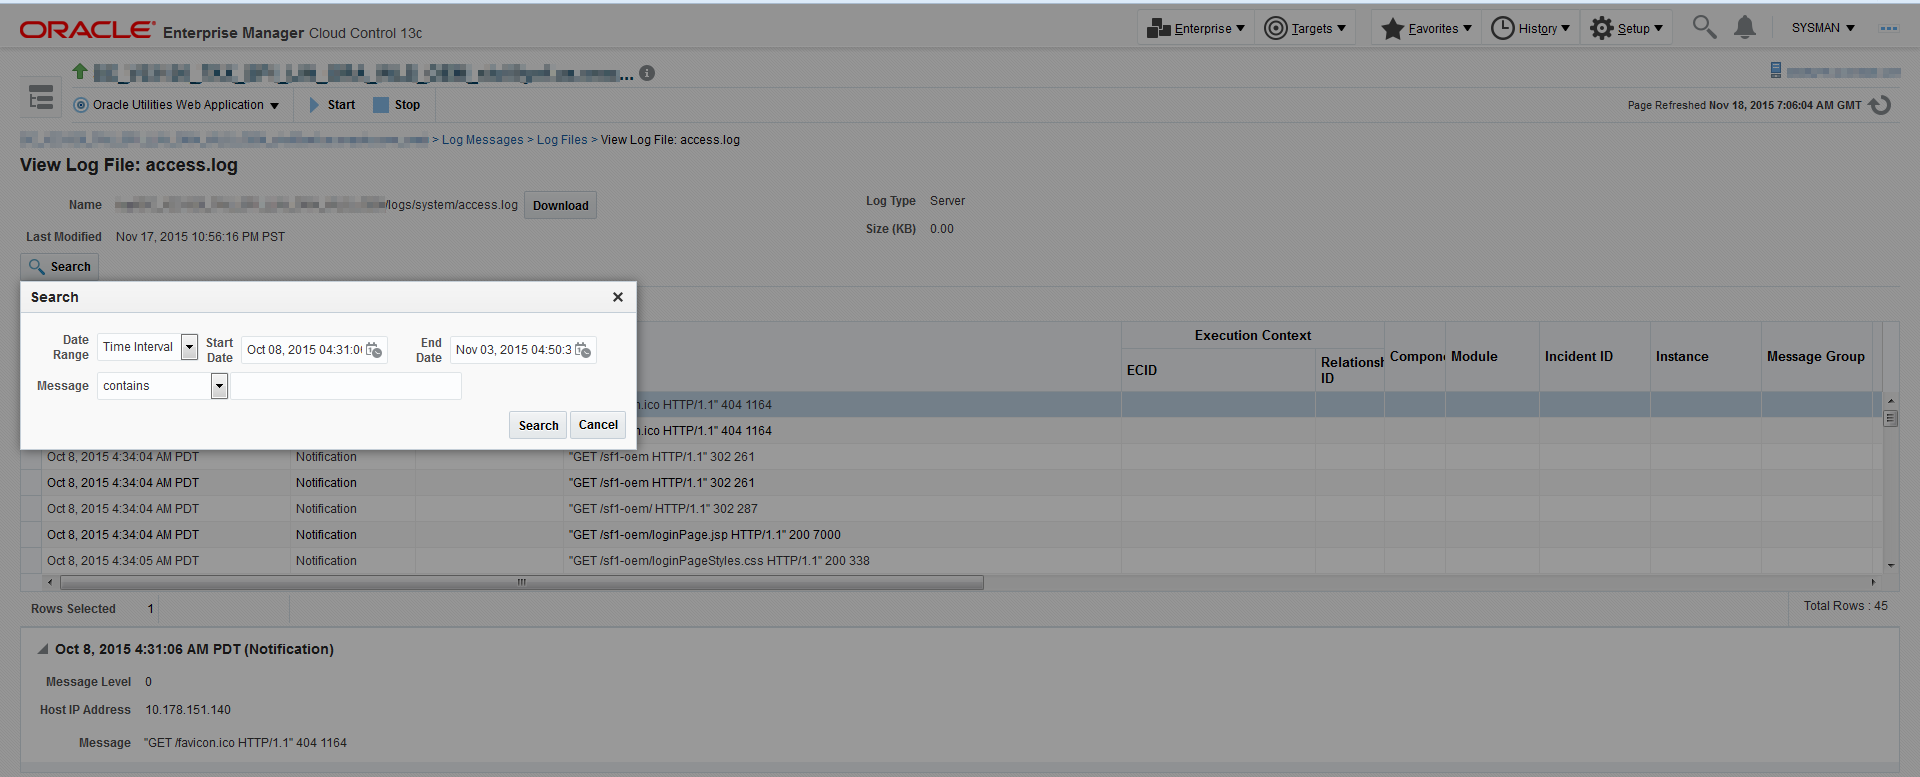Viewport: 1920px width, 777px height.
Task: Go to Log Messages breadcrumb
Action: pos(482,140)
